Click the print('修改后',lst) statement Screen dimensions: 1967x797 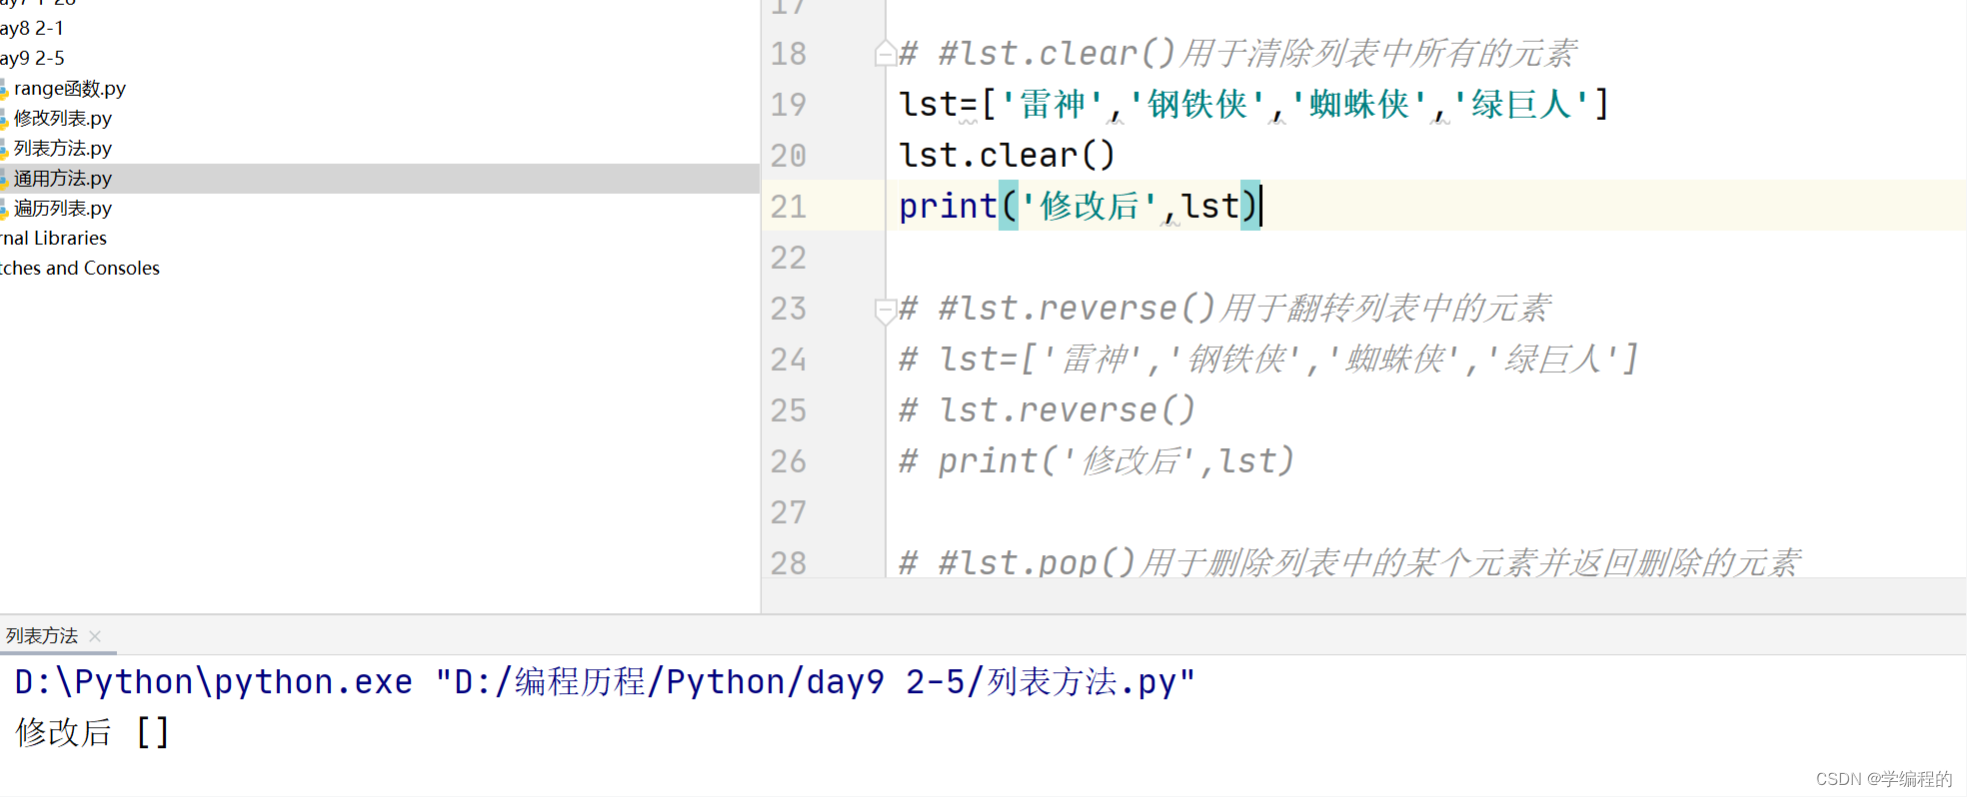click(x=1079, y=206)
